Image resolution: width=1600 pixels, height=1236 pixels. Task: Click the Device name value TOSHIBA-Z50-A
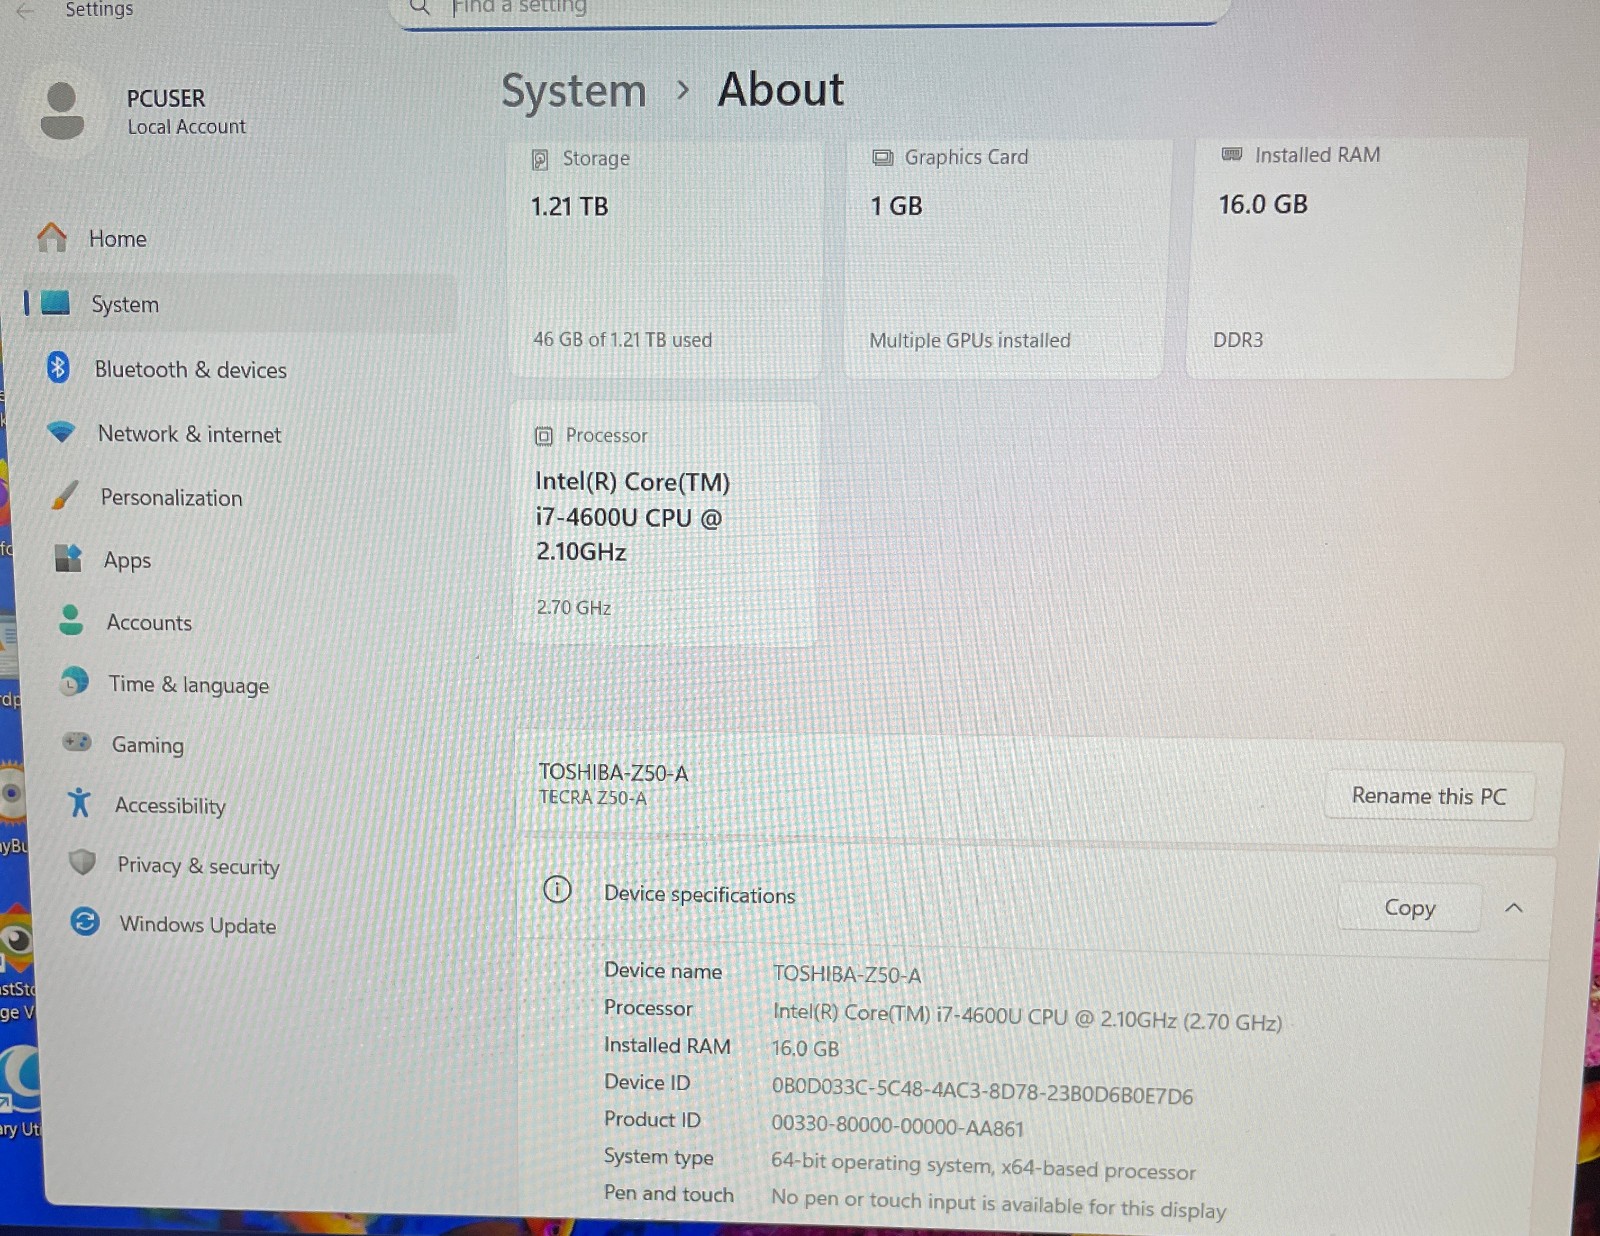(846, 974)
